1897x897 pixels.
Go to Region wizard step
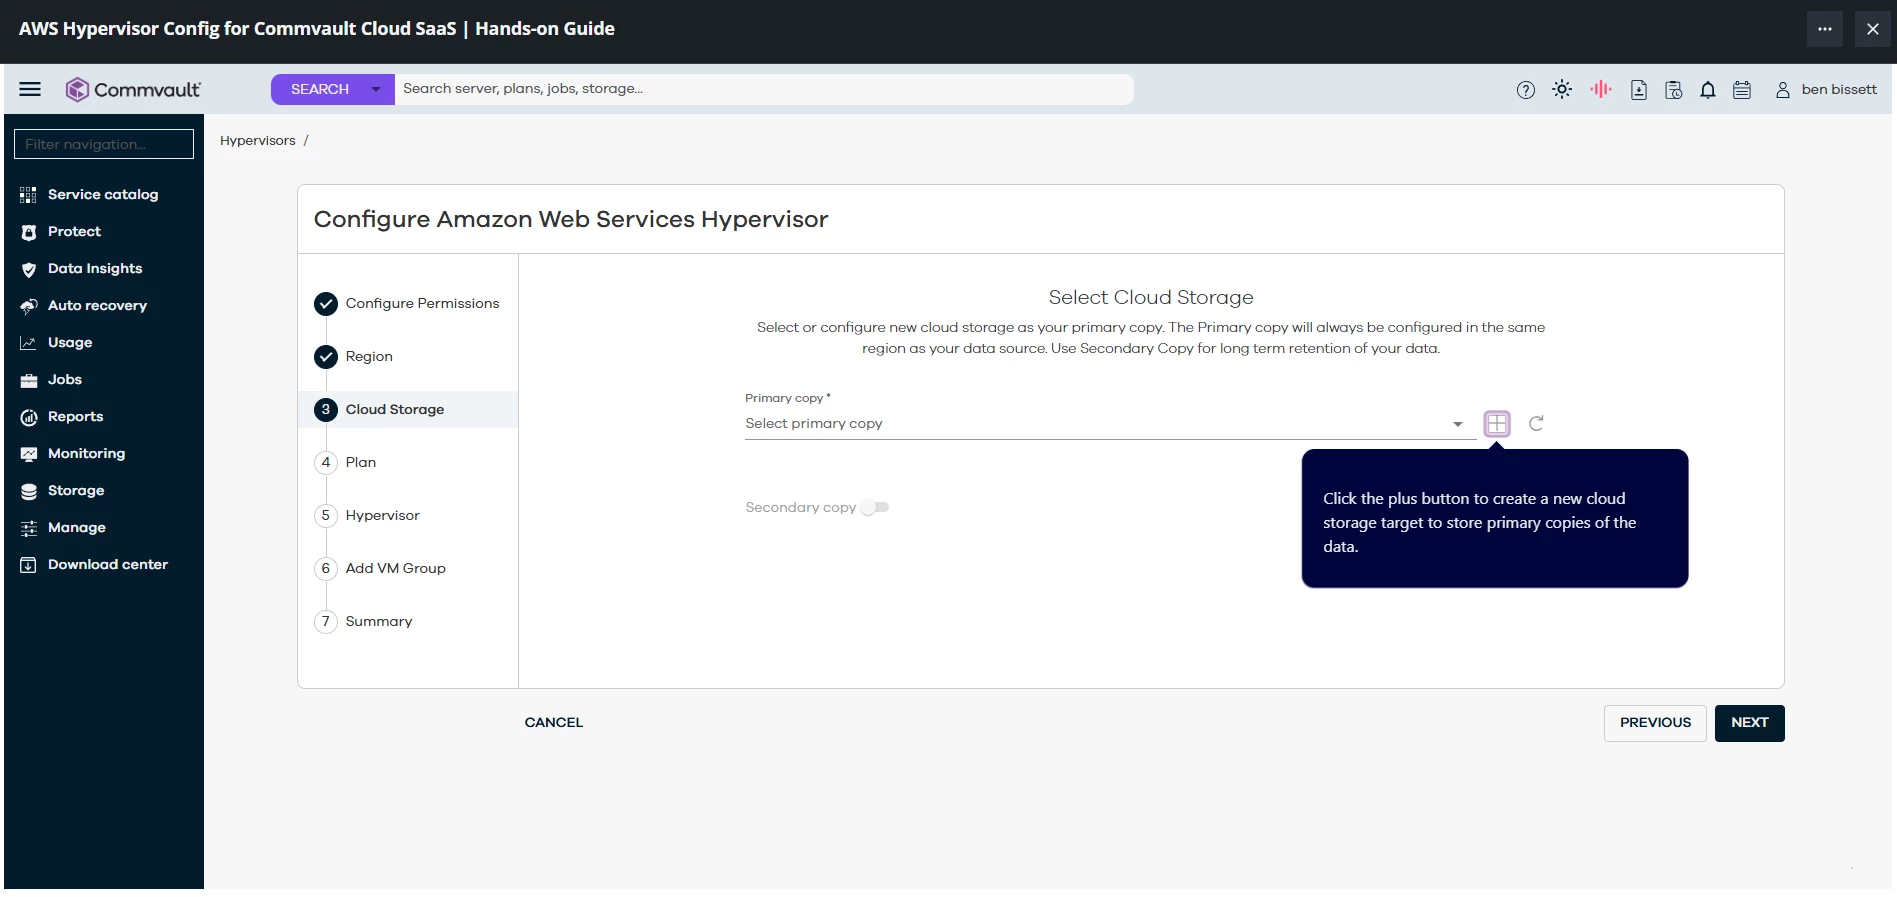pos(354,357)
